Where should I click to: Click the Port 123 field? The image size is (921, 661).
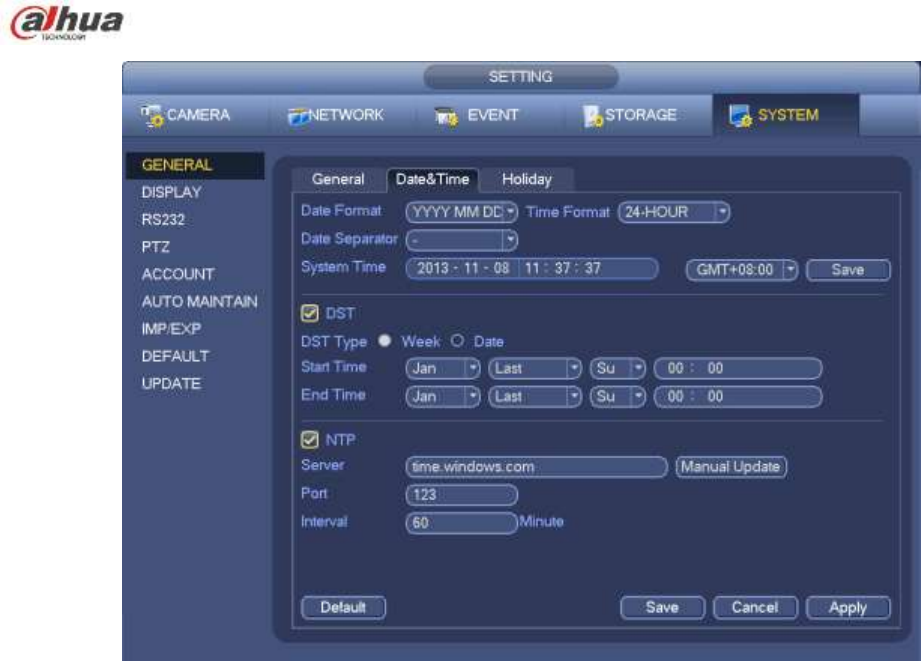tap(462, 495)
